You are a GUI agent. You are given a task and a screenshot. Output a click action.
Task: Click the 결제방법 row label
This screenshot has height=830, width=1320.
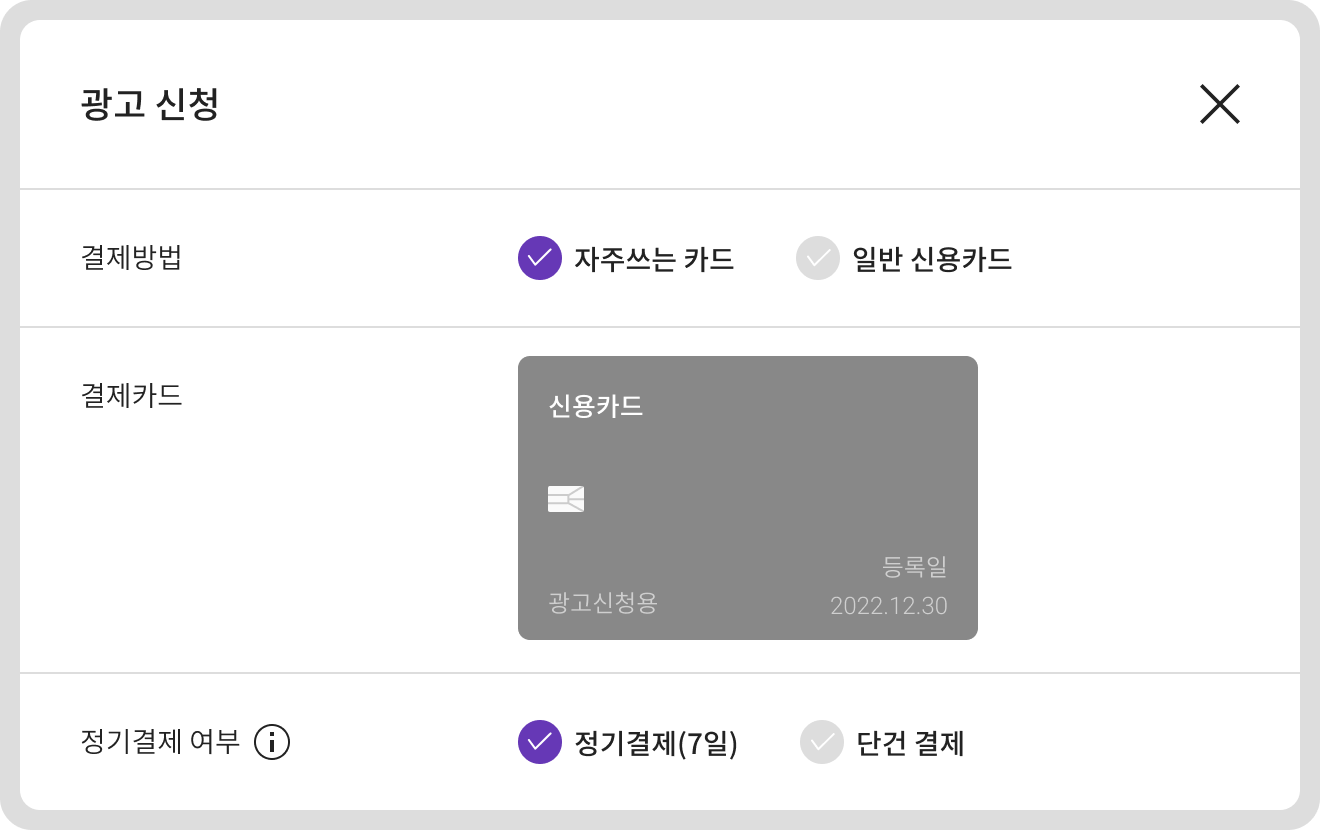pyautogui.click(x=131, y=258)
